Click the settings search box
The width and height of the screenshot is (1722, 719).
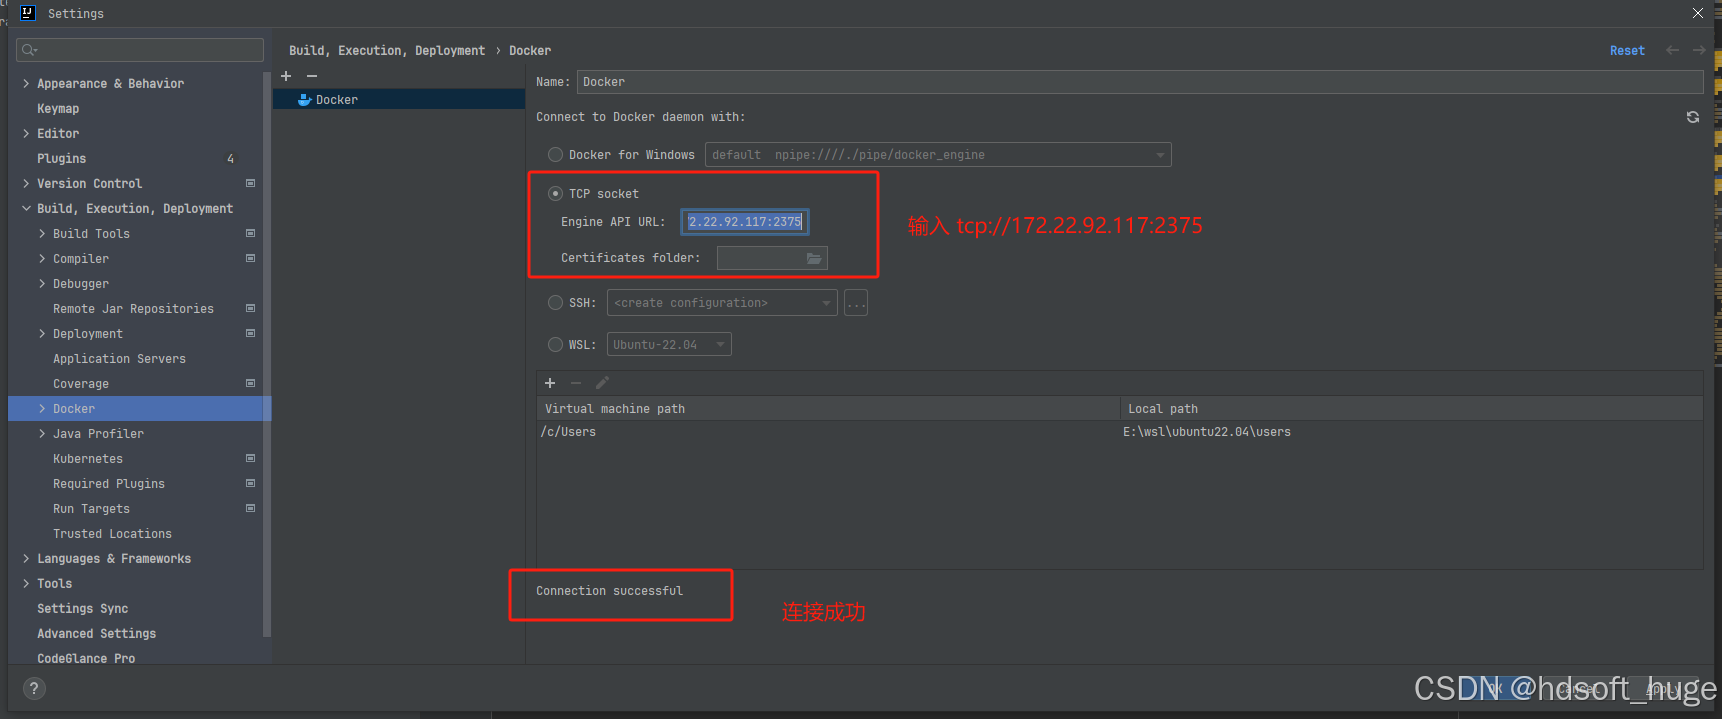(140, 50)
